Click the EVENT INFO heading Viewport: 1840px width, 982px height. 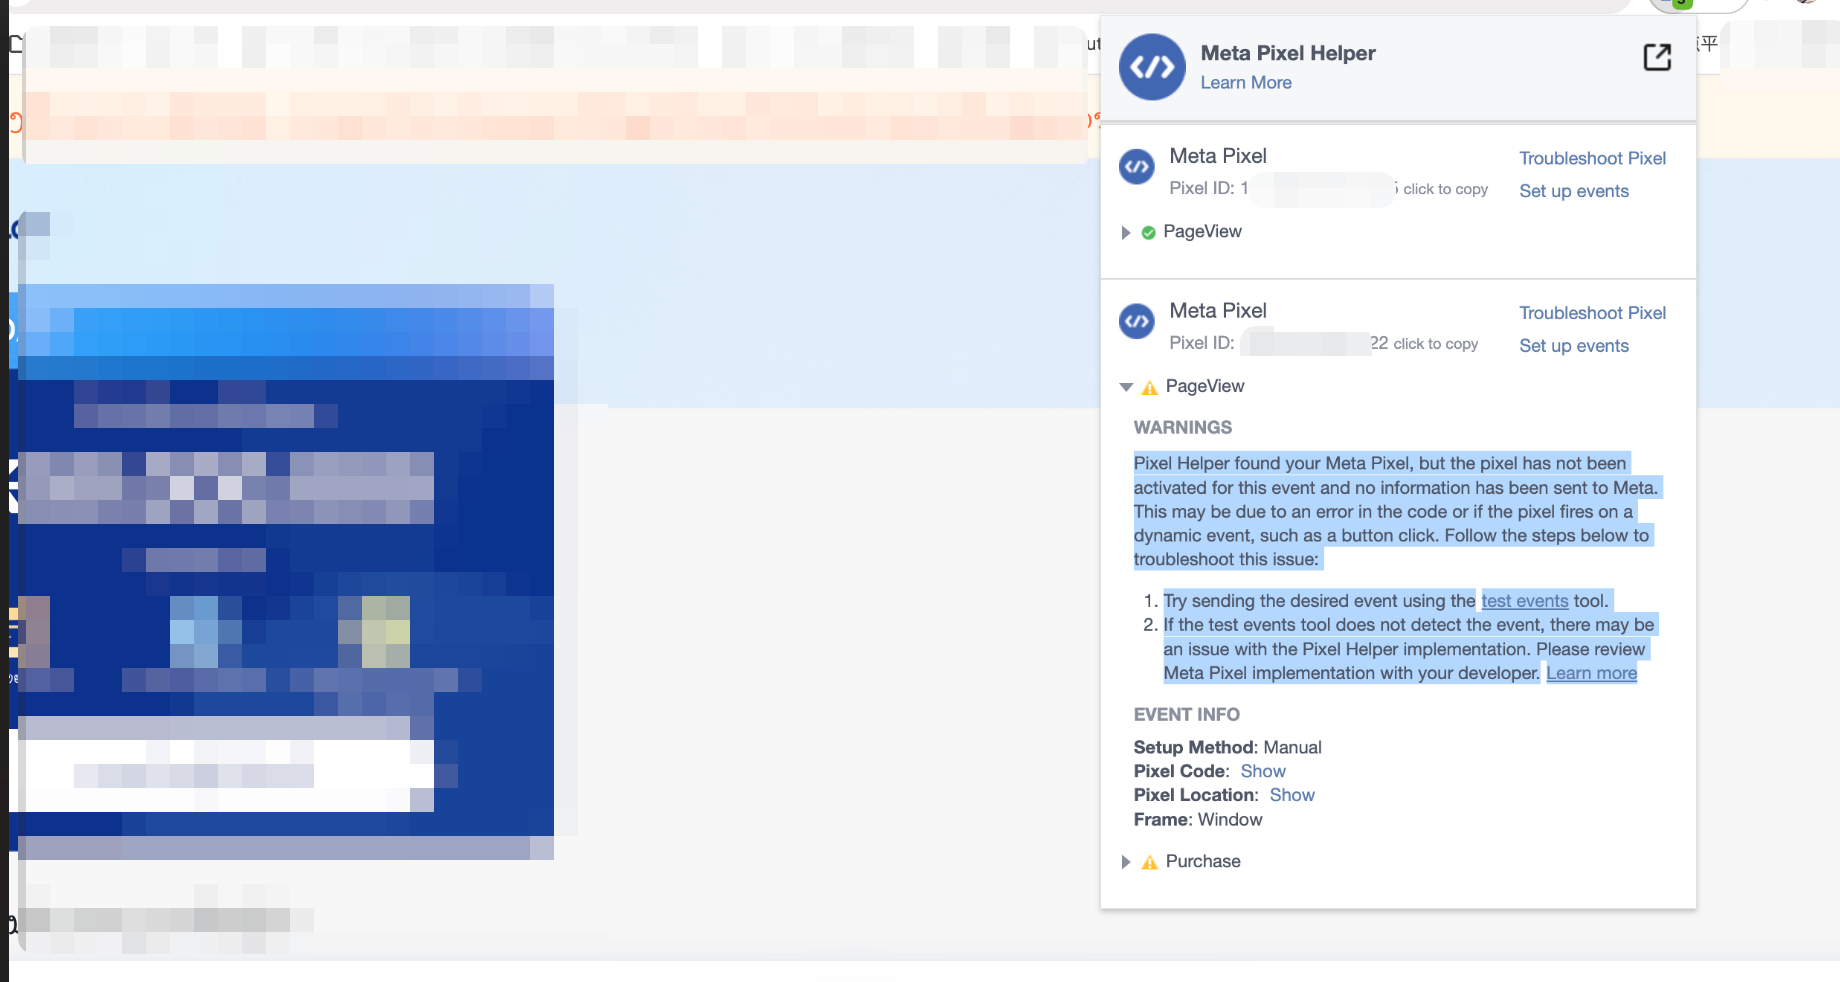click(x=1186, y=715)
